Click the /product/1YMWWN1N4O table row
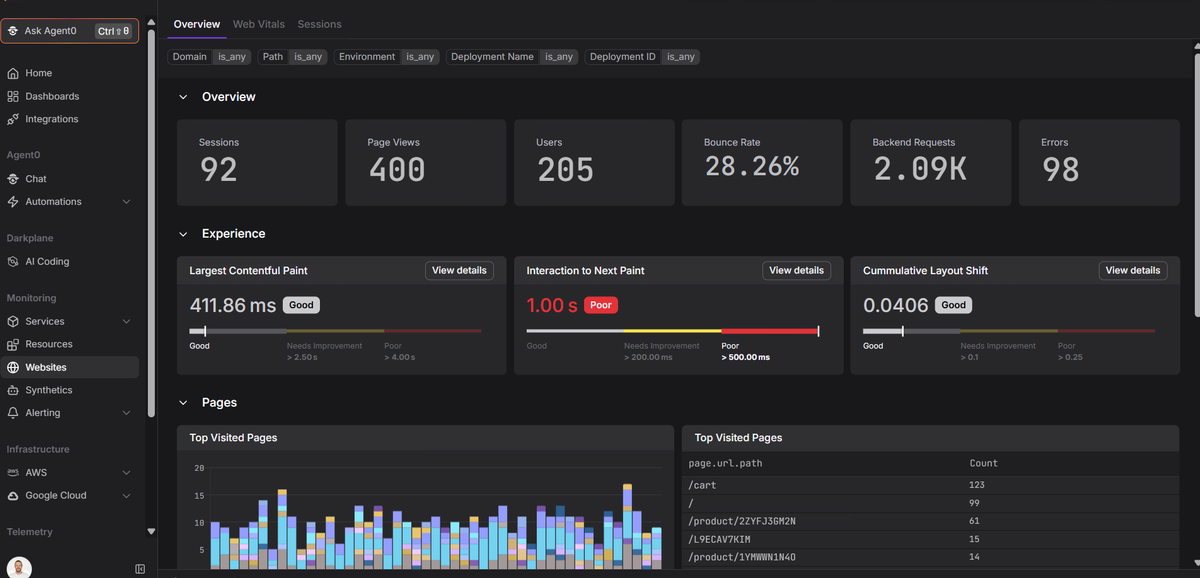Viewport: 1200px width, 578px height. coord(930,557)
